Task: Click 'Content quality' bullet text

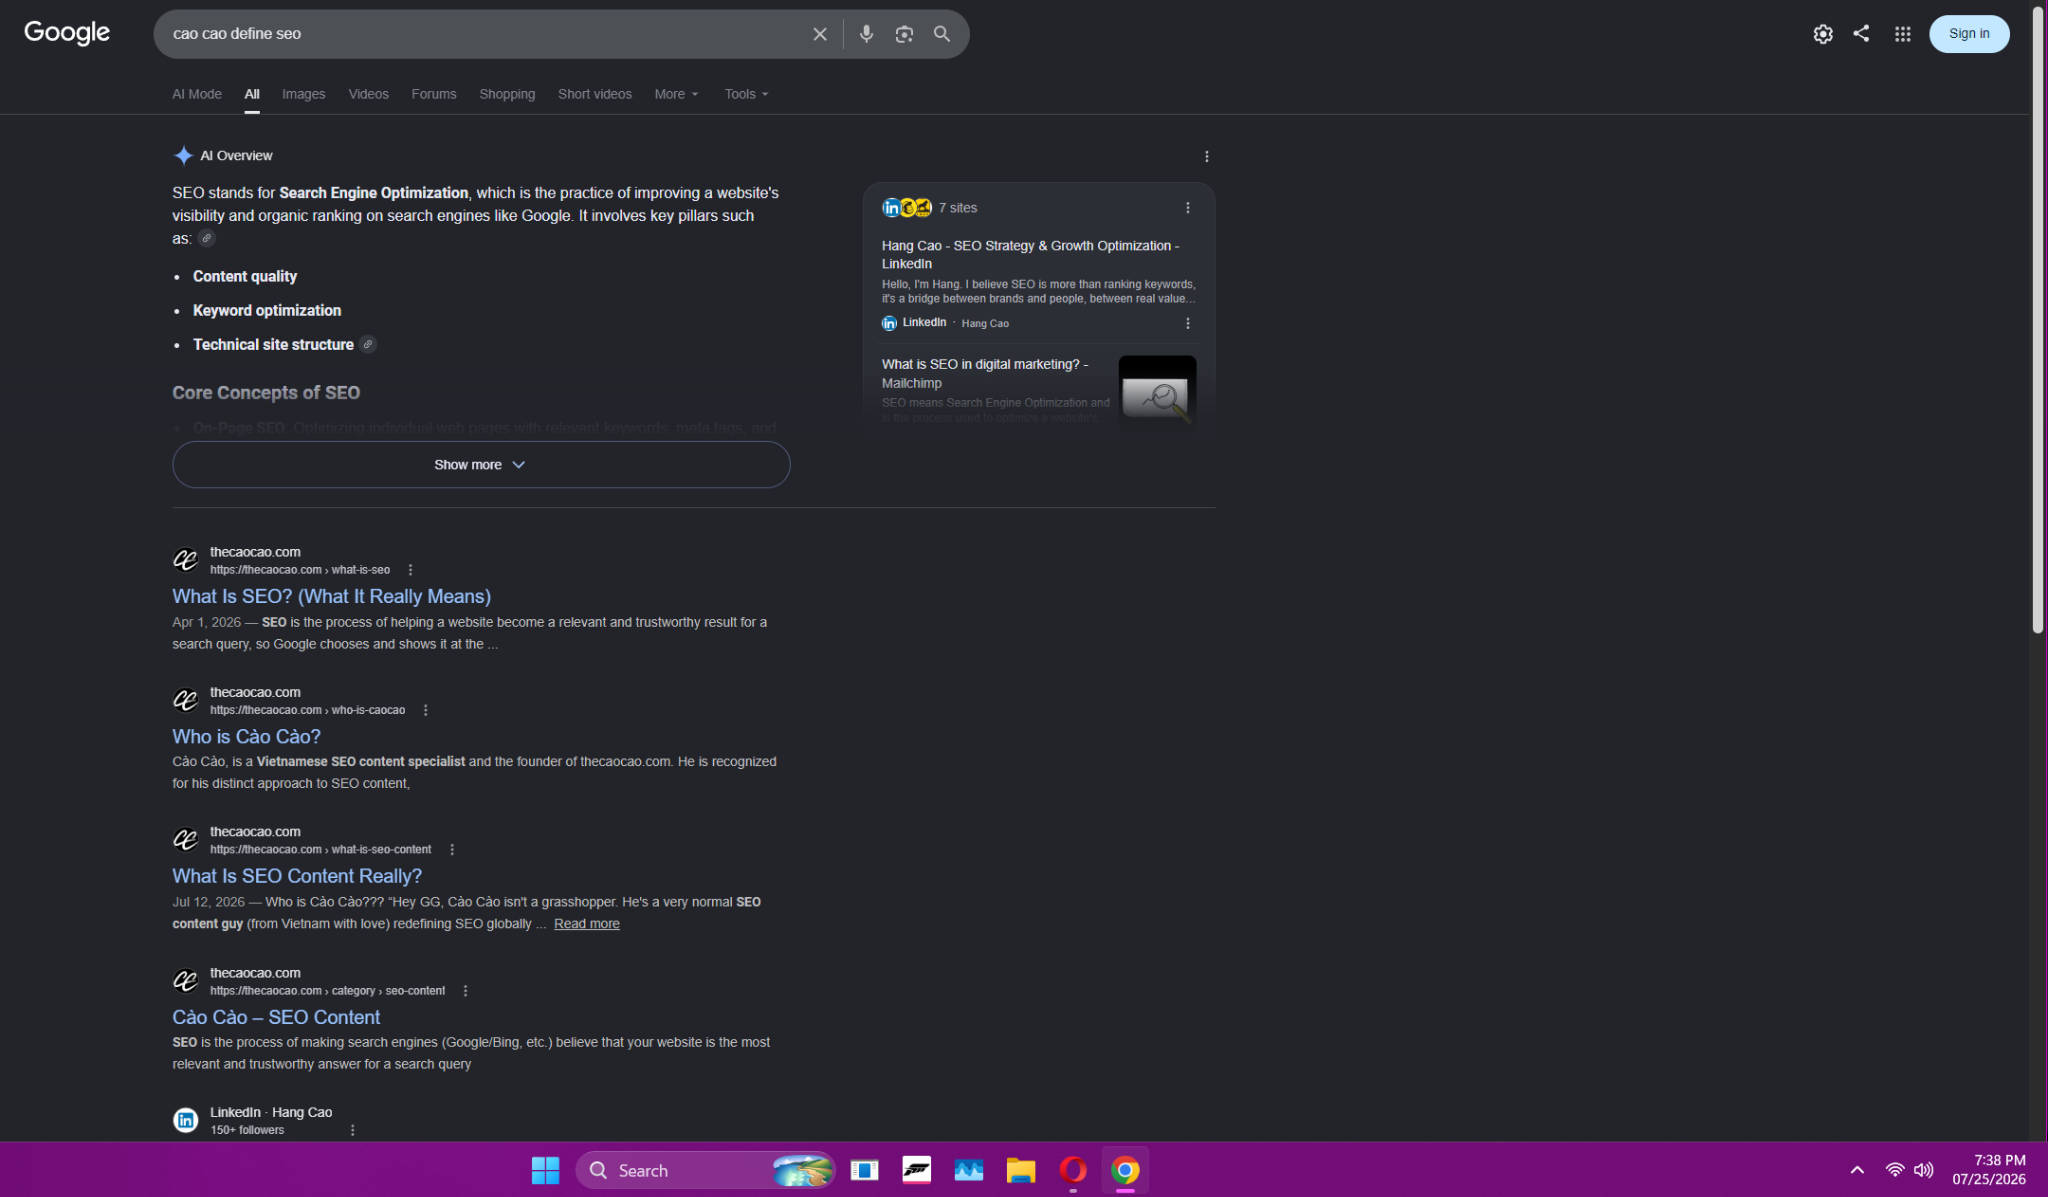Action: (x=245, y=276)
